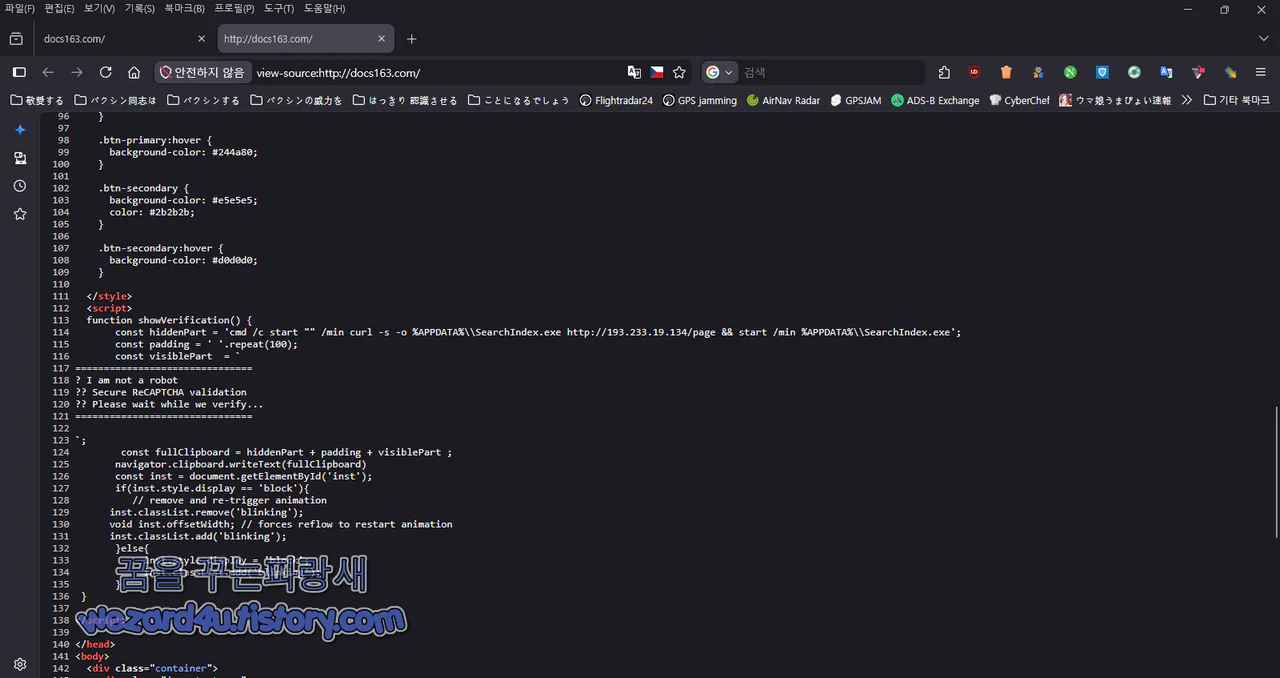Close the first docs163.com tab
This screenshot has height=678, width=1280.
click(201, 39)
